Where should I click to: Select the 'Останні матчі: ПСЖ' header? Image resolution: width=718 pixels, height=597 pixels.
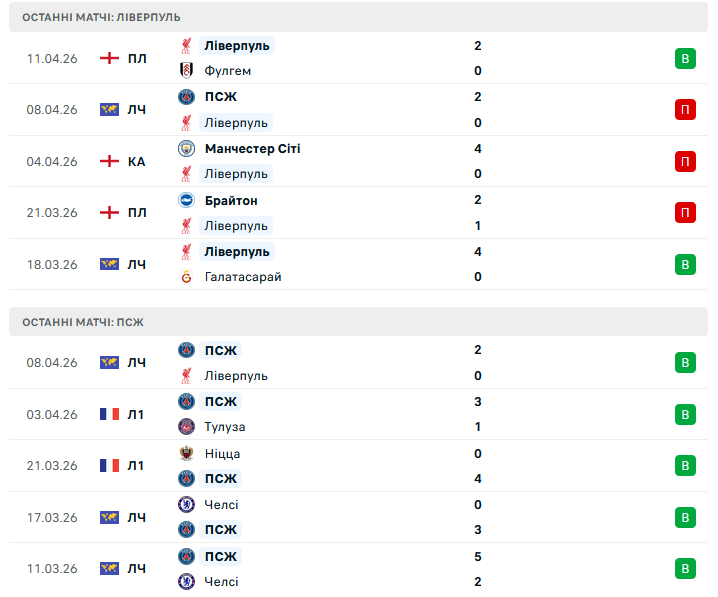pos(82,322)
